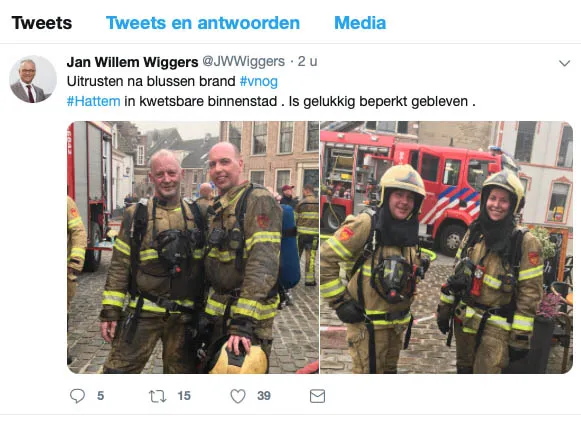
Task: Click the retweet count 15
Action: (x=184, y=396)
